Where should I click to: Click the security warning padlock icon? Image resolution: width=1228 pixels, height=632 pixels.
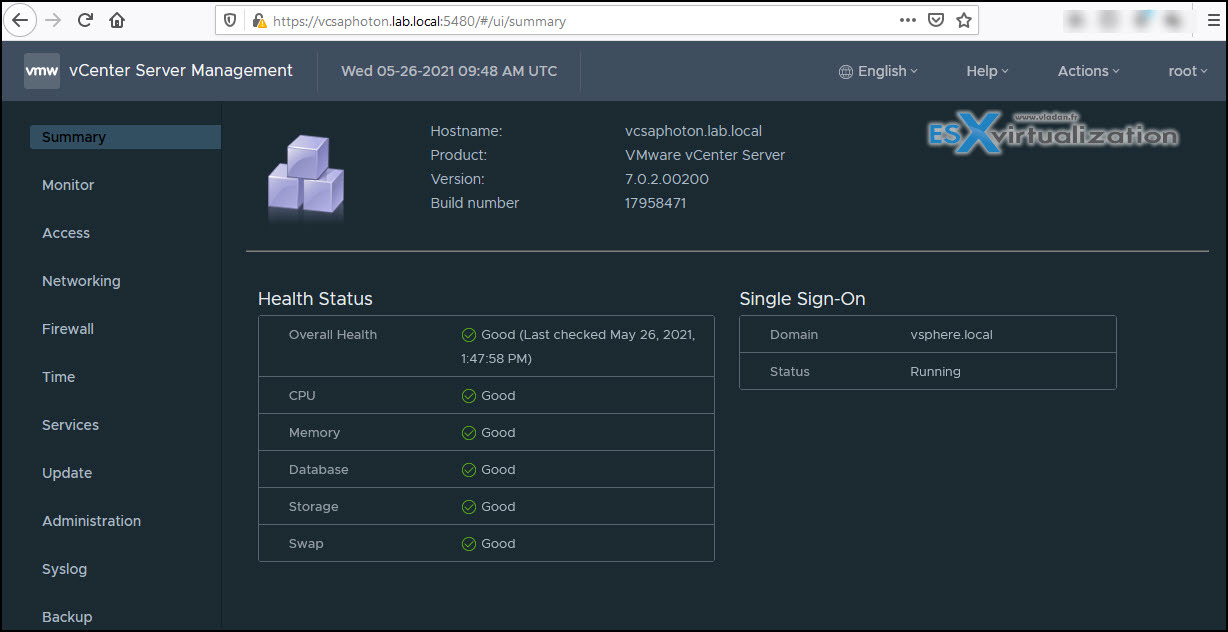point(259,20)
